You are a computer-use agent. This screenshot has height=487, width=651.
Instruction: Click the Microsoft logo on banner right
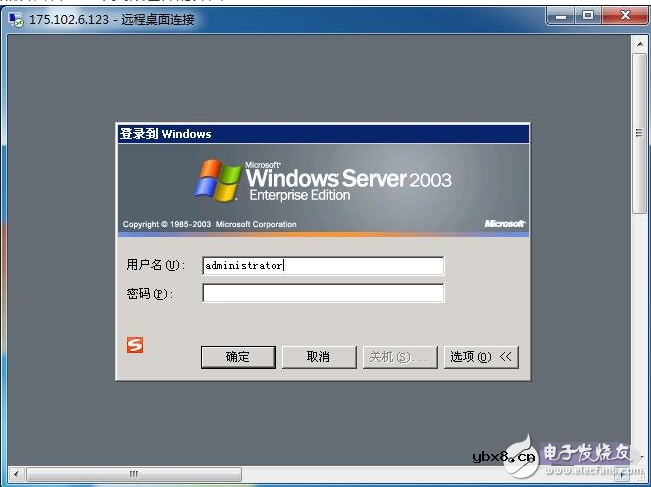coord(505,224)
